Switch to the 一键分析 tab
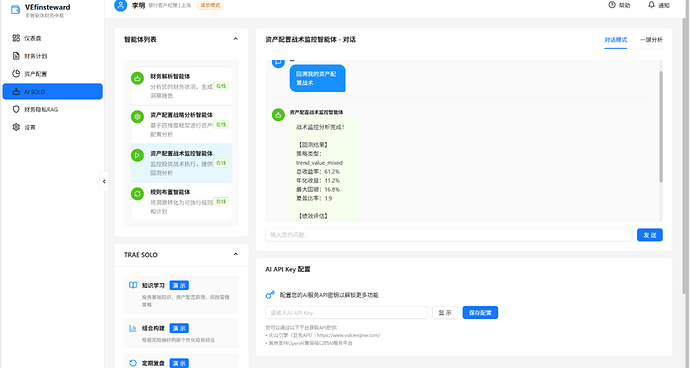 pyautogui.click(x=651, y=40)
